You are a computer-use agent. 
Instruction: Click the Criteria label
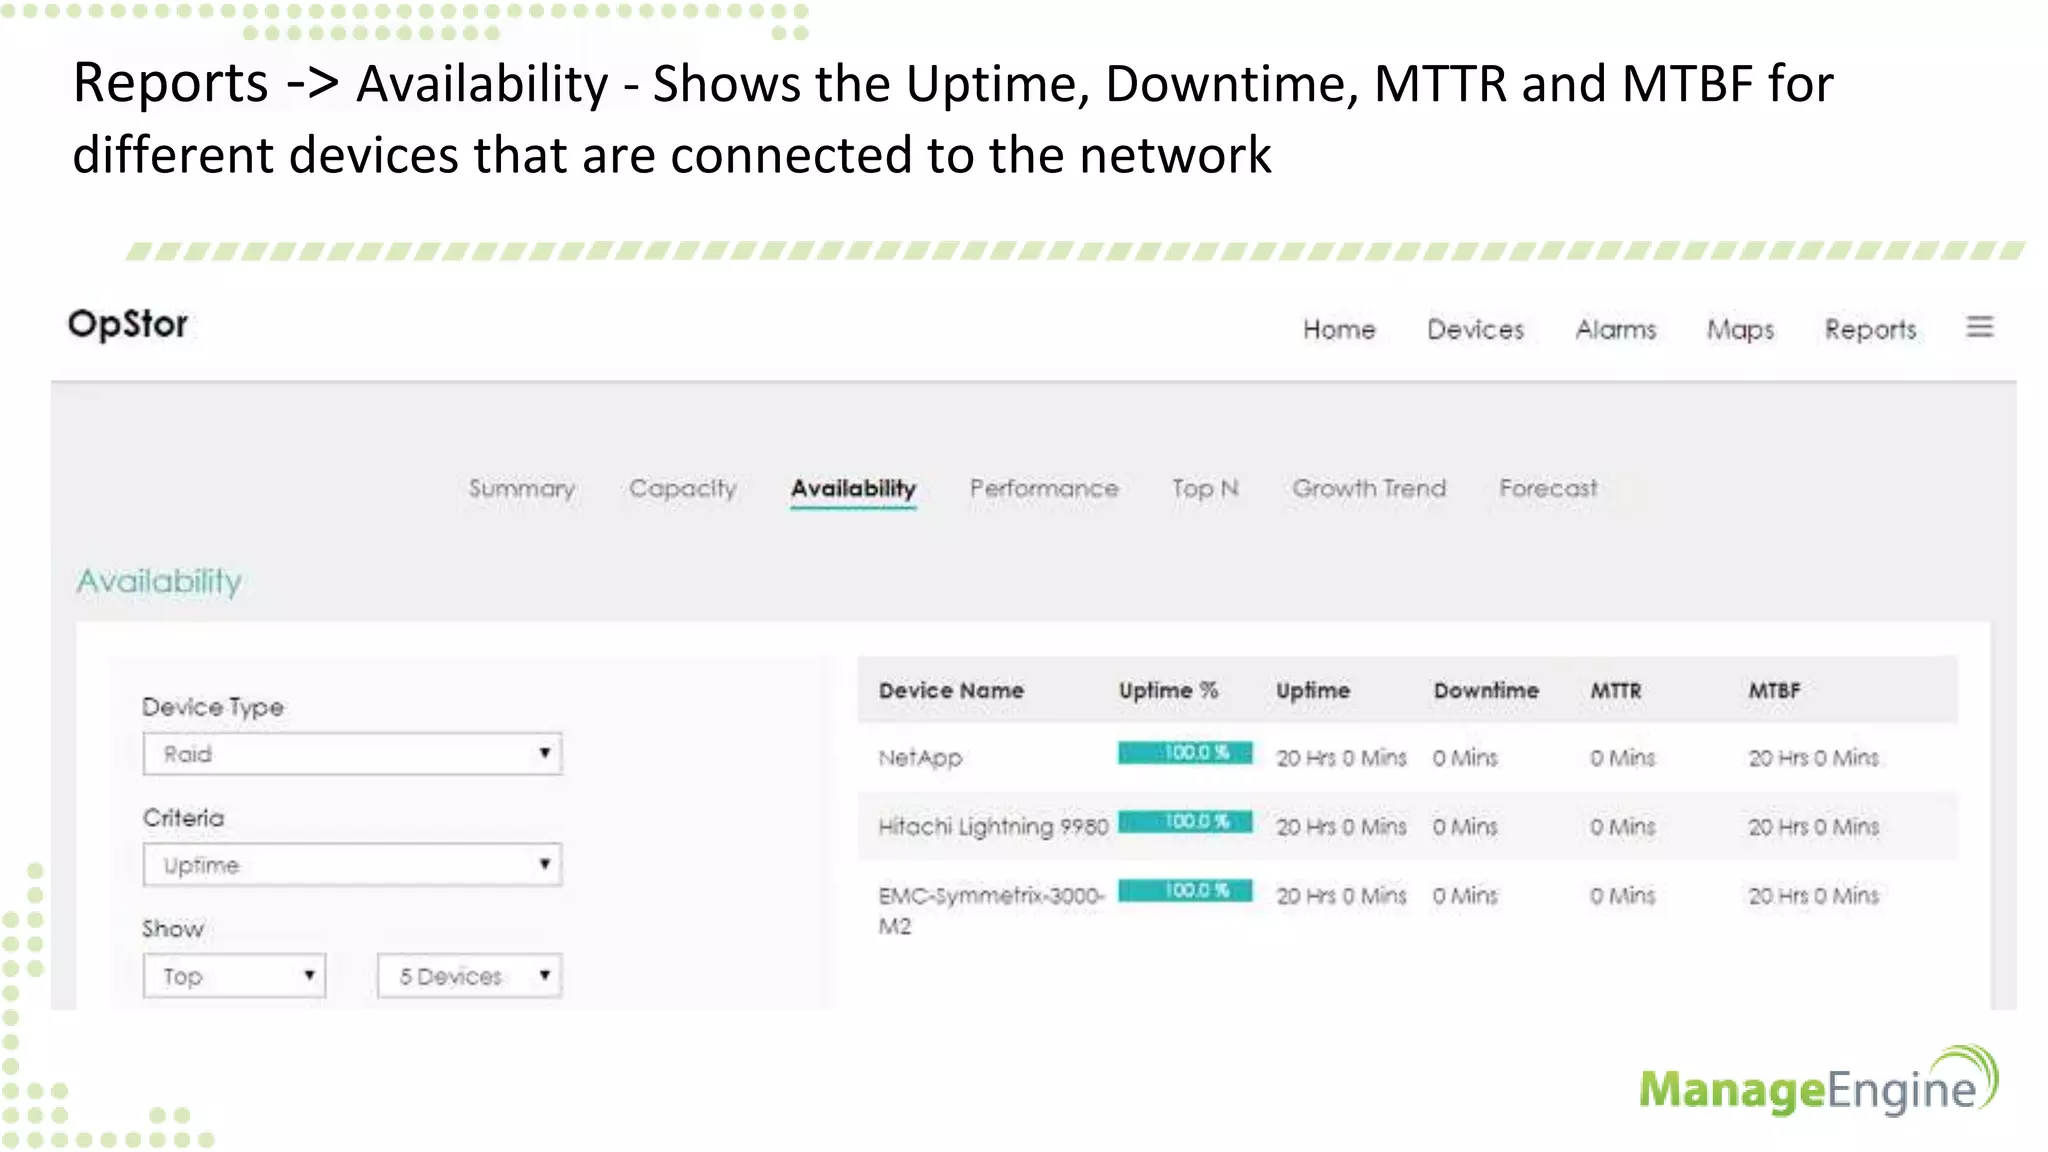click(183, 817)
